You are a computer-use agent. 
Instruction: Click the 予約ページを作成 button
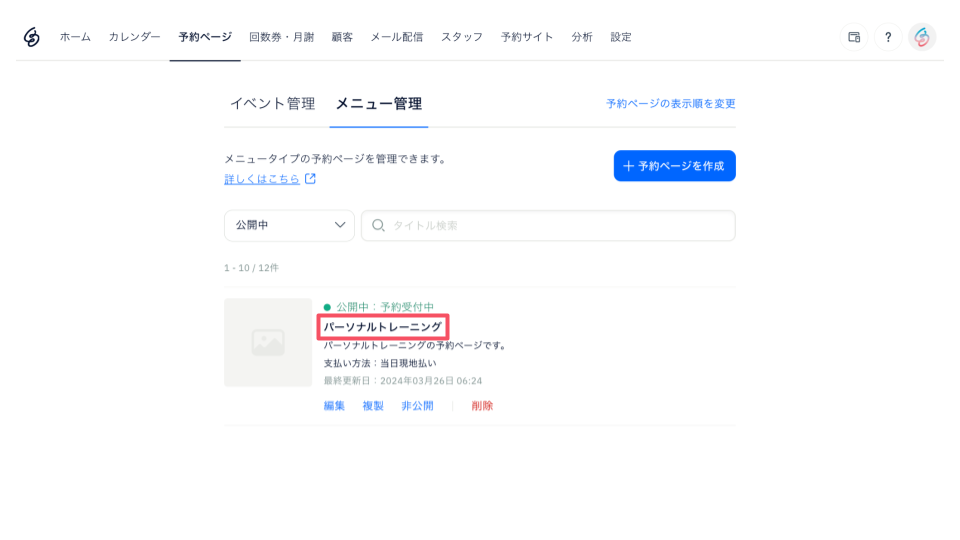675,166
